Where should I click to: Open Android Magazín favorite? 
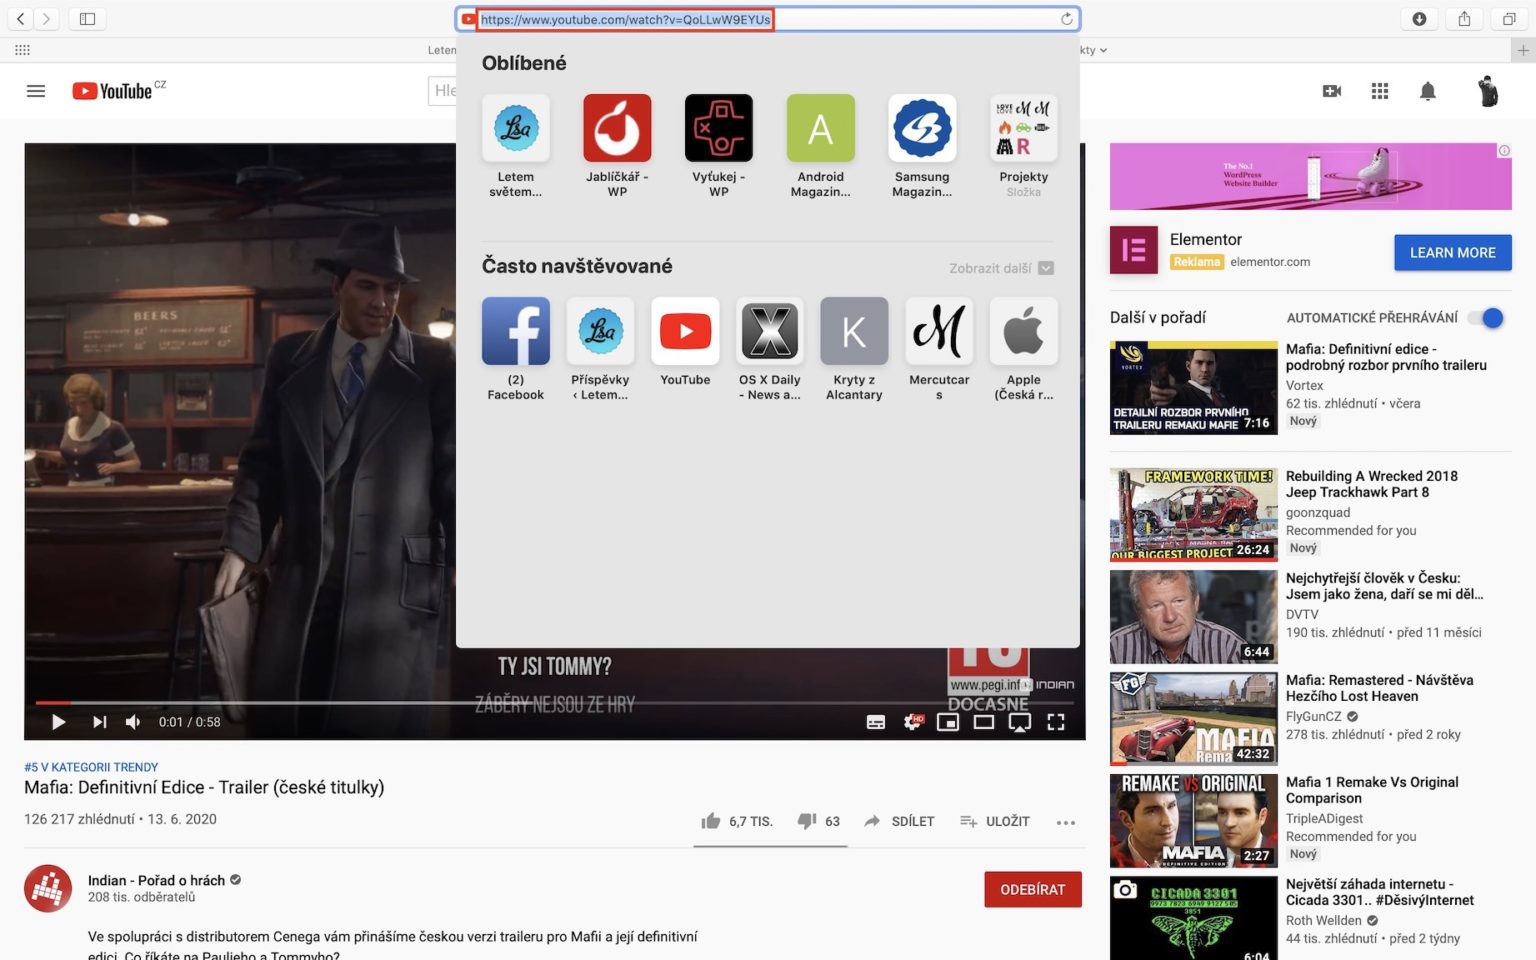coord(820,128)
